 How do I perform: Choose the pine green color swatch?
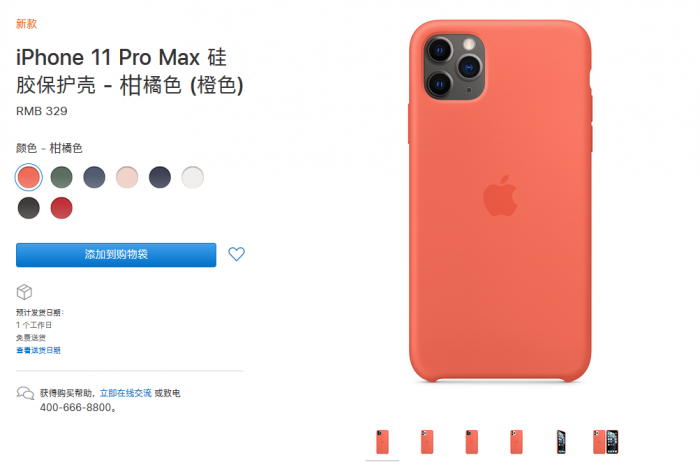[62, 177]
